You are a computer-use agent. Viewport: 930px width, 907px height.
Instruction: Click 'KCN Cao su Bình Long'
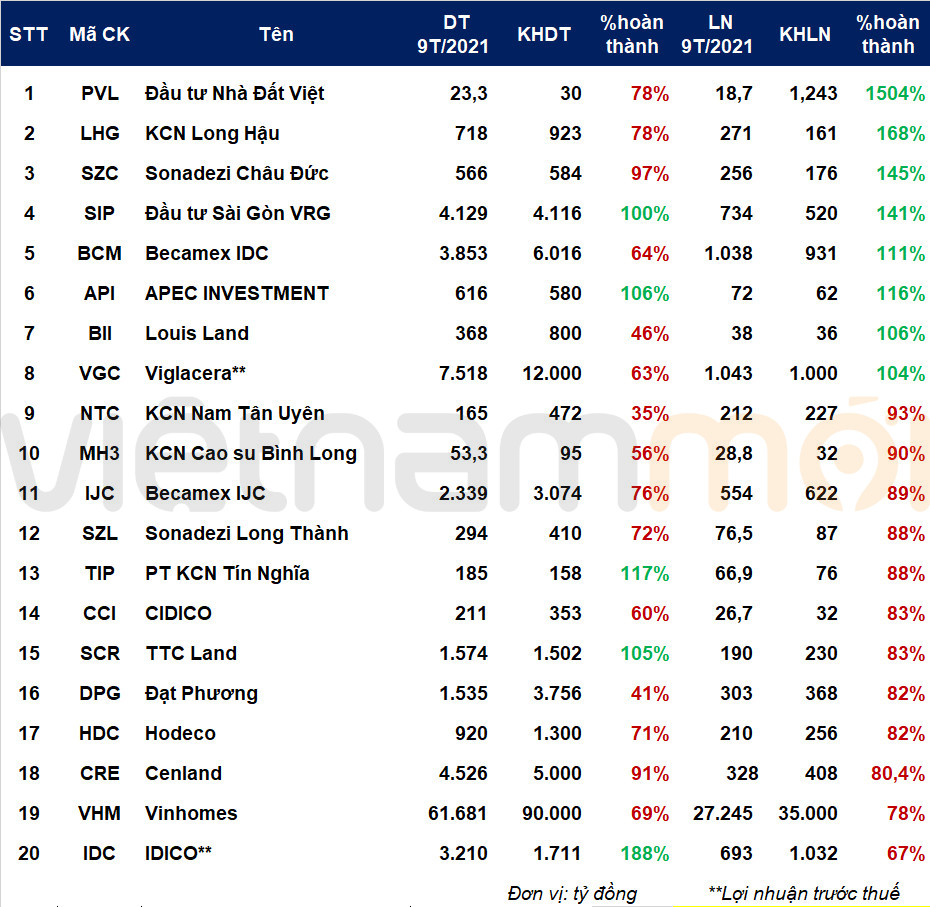[x=251, y=453]
